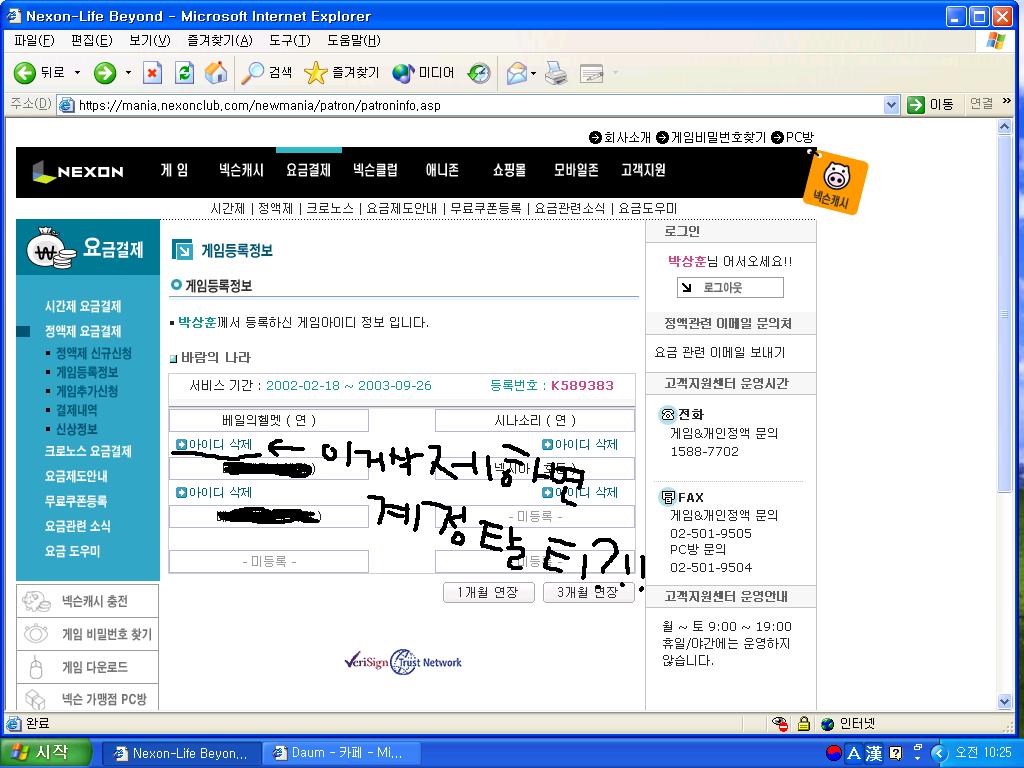The height and width of the screenshot is (768, 1024).
Task: Open Favorites (즐겨찾기) star icon
Action: [315, 72]
